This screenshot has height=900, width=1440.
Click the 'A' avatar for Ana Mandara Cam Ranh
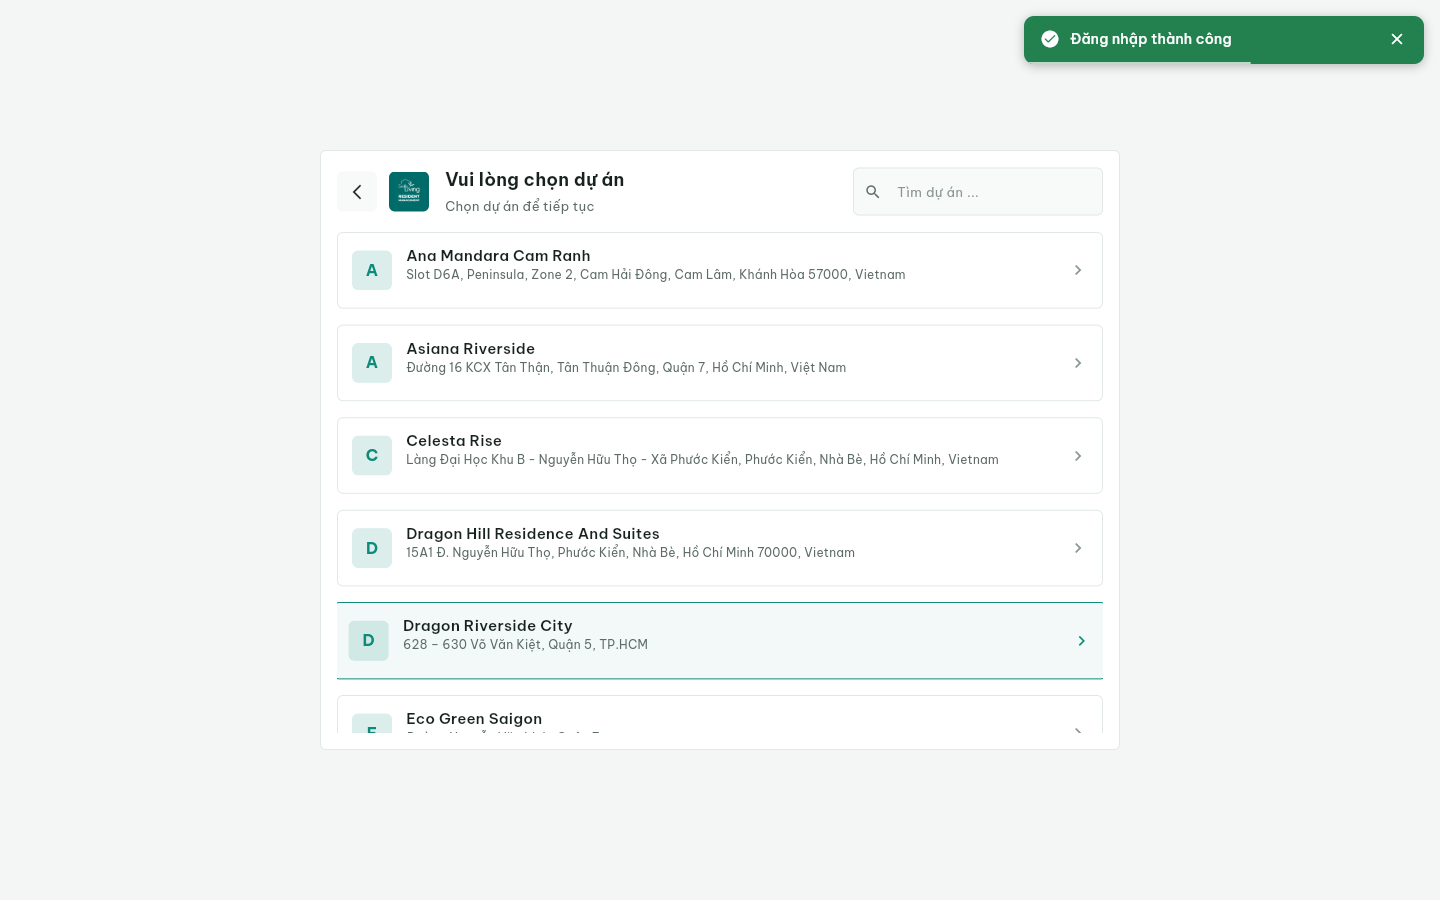372,270
